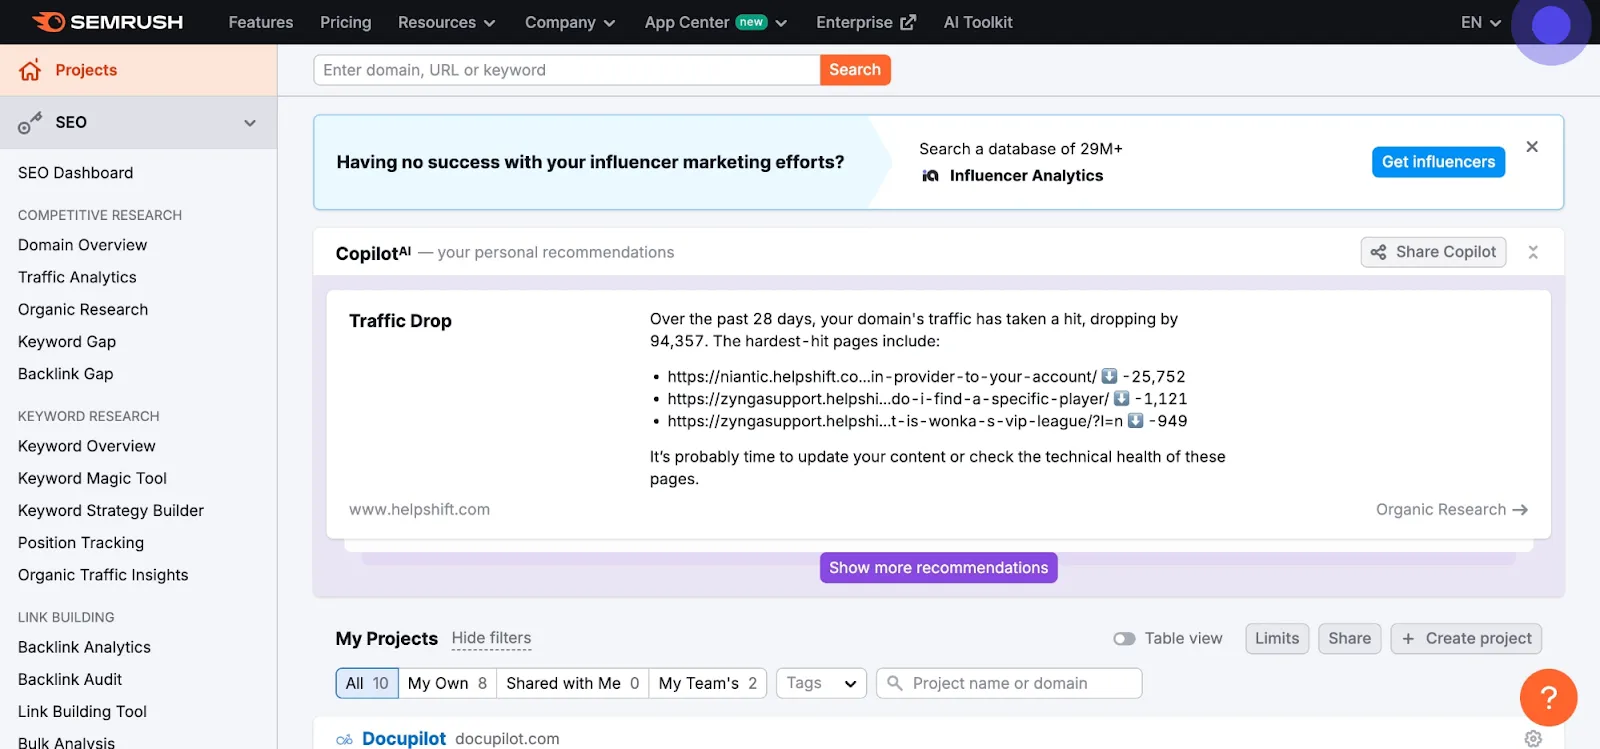The image size is (1600, 749).
Task: Click the Semrush logo
Action: (107, 22)
